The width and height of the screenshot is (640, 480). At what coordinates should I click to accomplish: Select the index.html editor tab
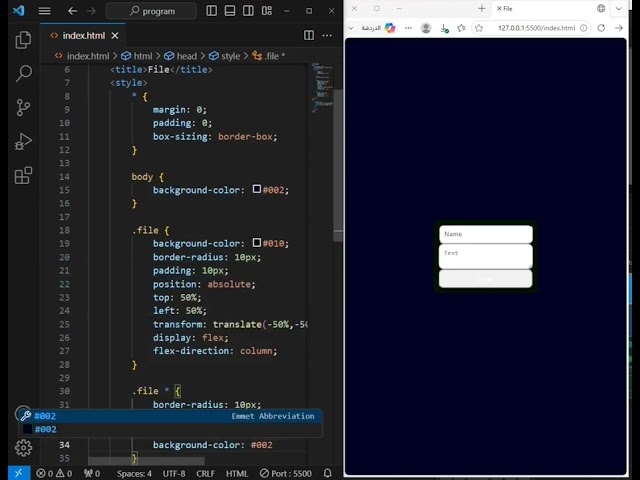click(x=83, y=36)
